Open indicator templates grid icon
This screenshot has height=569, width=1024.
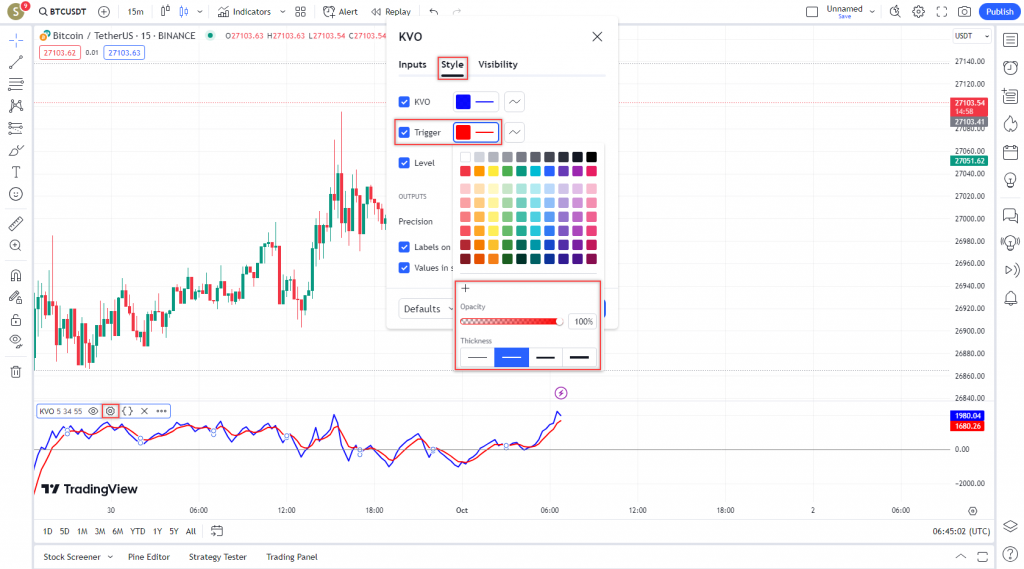point(300,12)
